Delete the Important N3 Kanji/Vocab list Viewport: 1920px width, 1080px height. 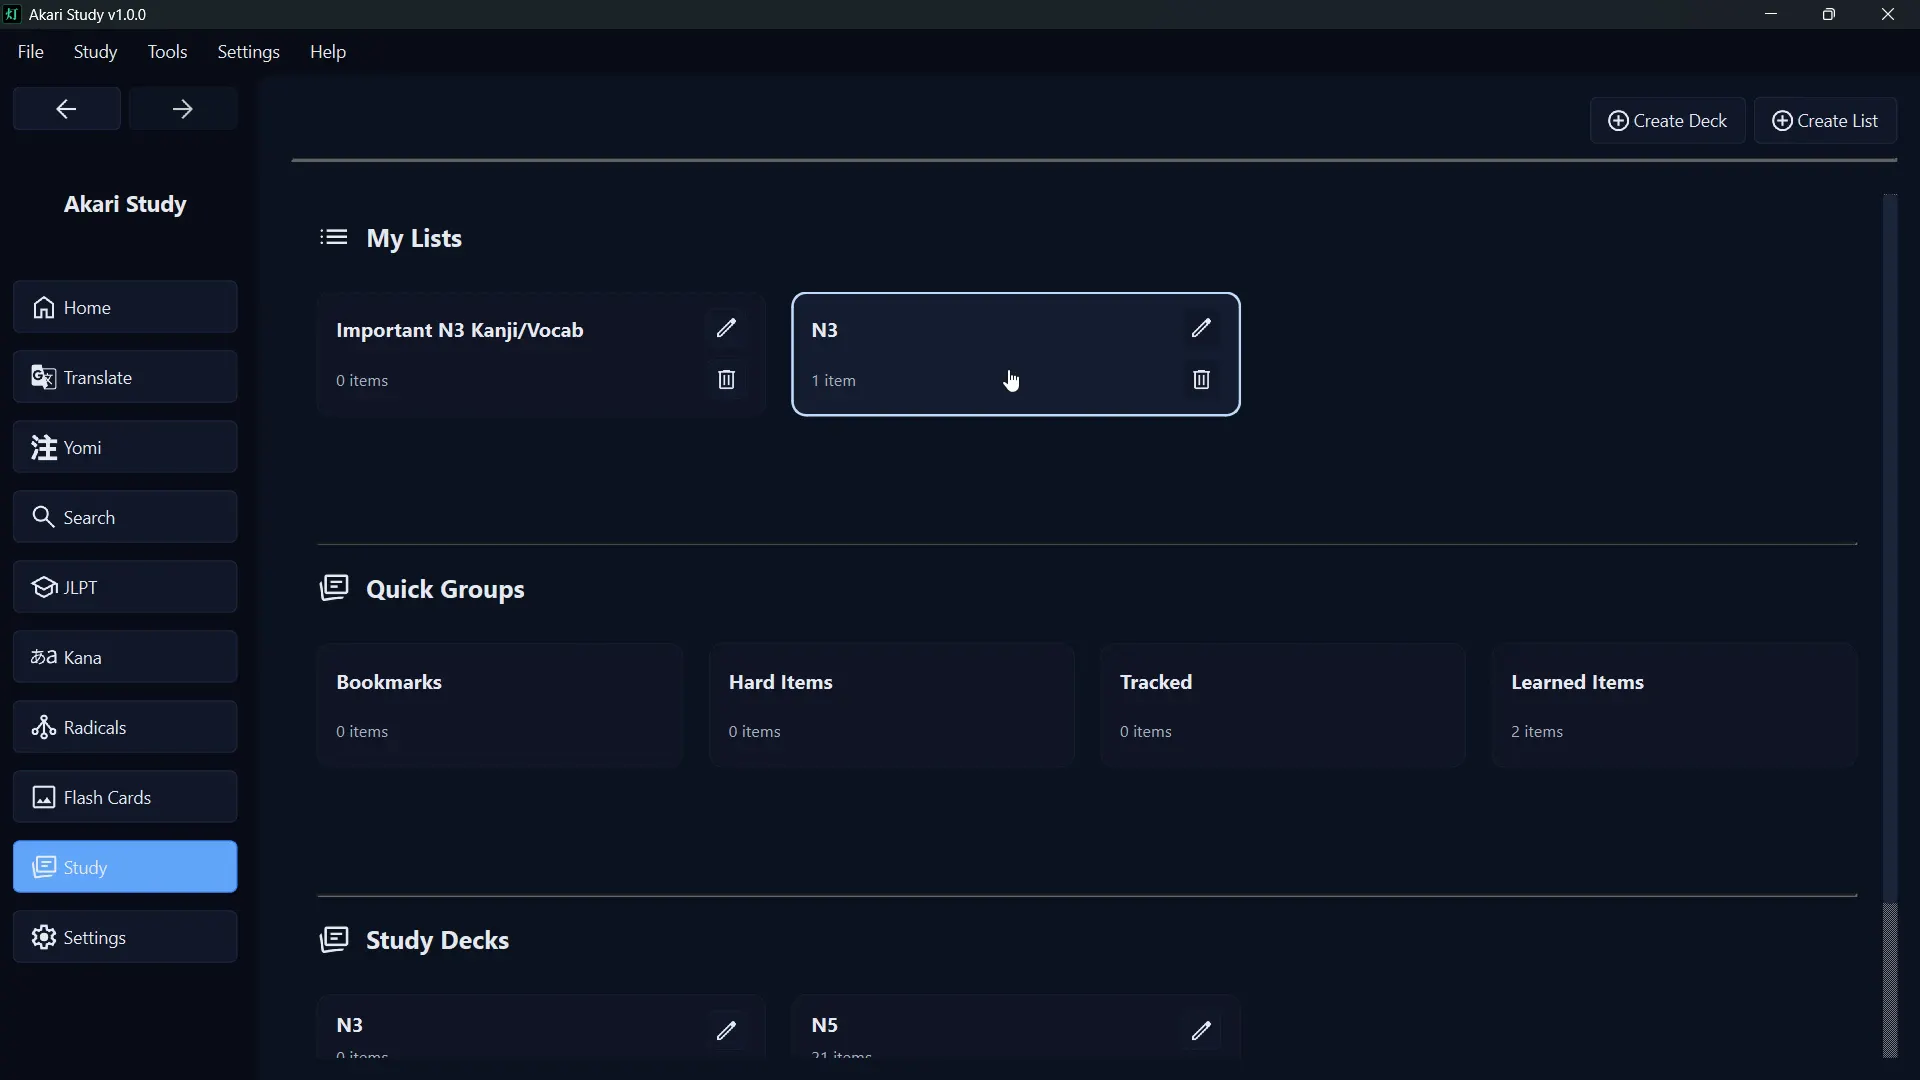click(x=726, y=380)
